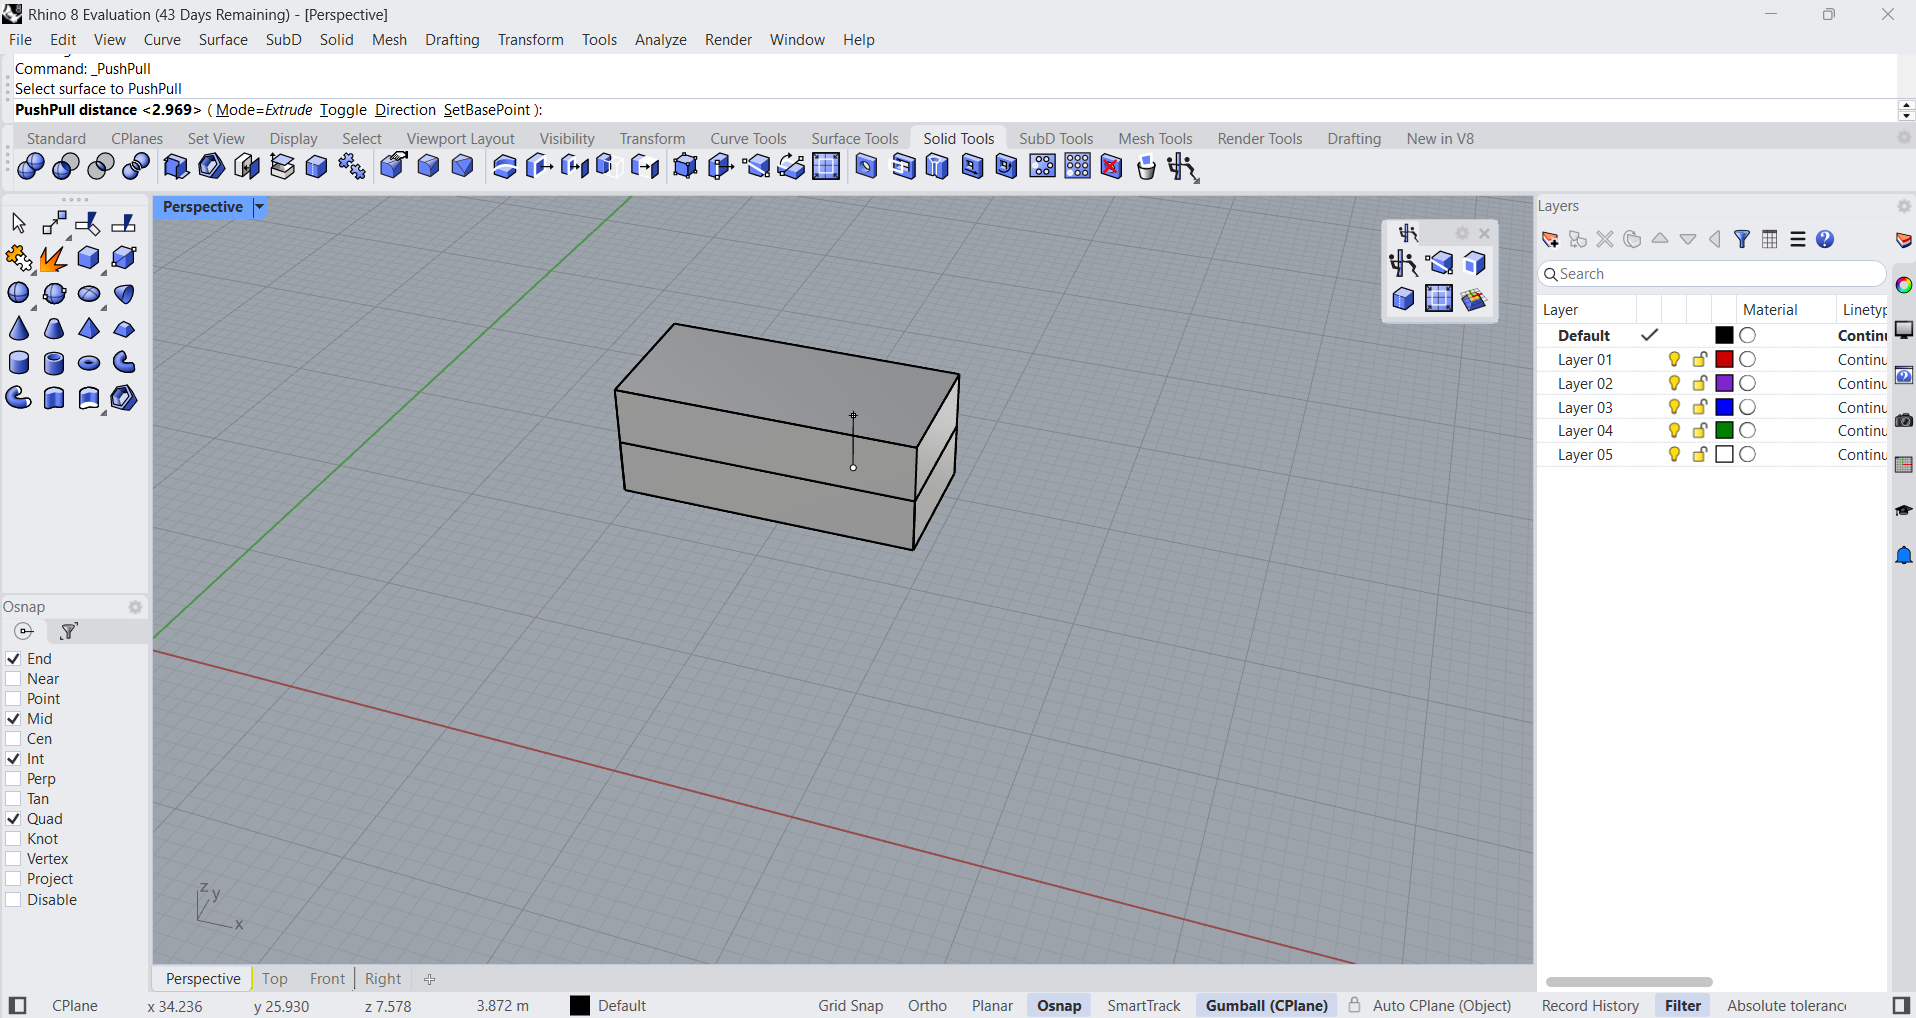Screen dimensions: 1916x1018
Task: Pick the Torus solid tool
Action: click(89, 363)
